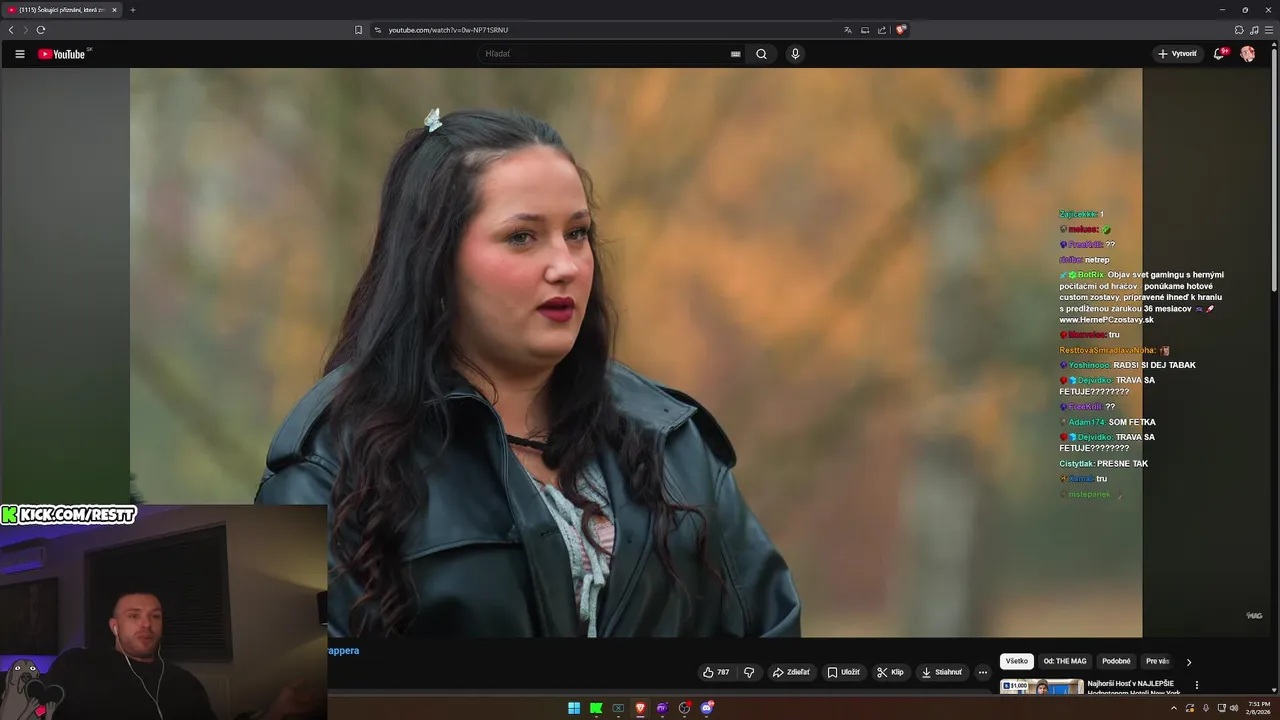1280x720 pixels.
Task: Go back with the browser back arrow
Action: point(11,30)
